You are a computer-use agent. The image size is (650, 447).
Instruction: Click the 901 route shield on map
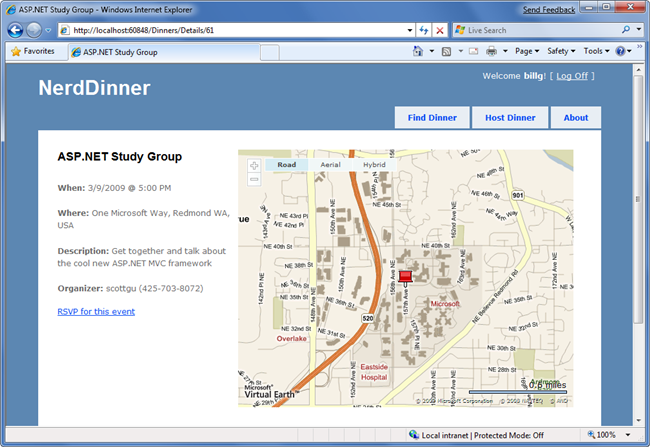coord(517,195)
